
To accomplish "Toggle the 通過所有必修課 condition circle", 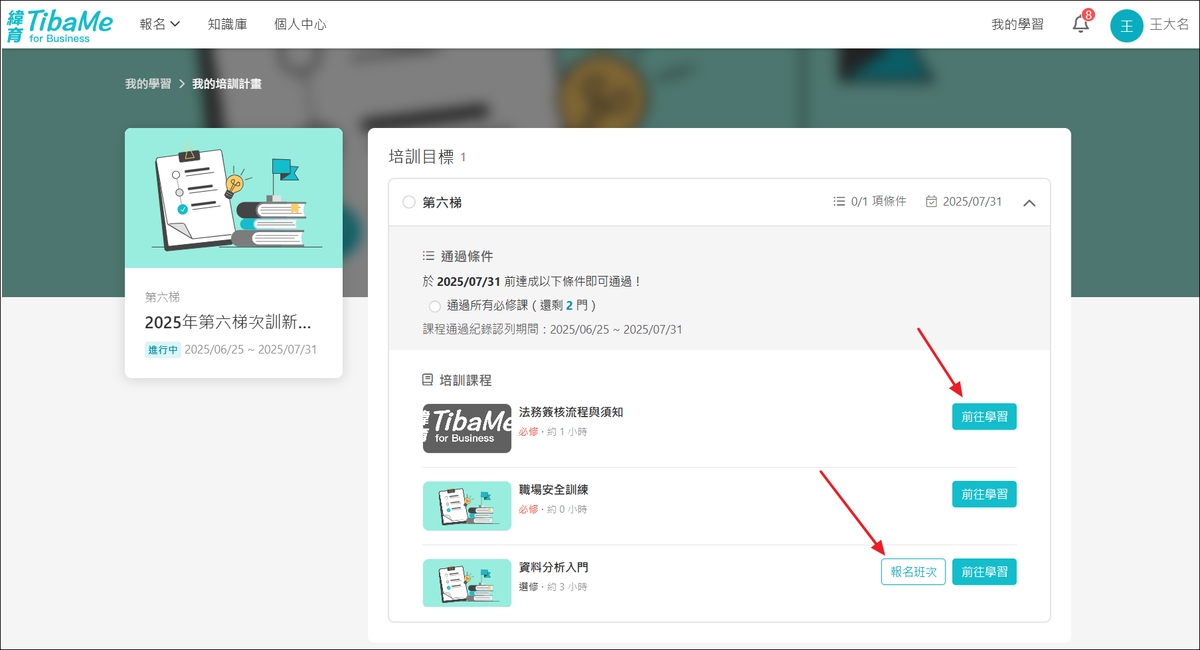I will click(434, 306).
